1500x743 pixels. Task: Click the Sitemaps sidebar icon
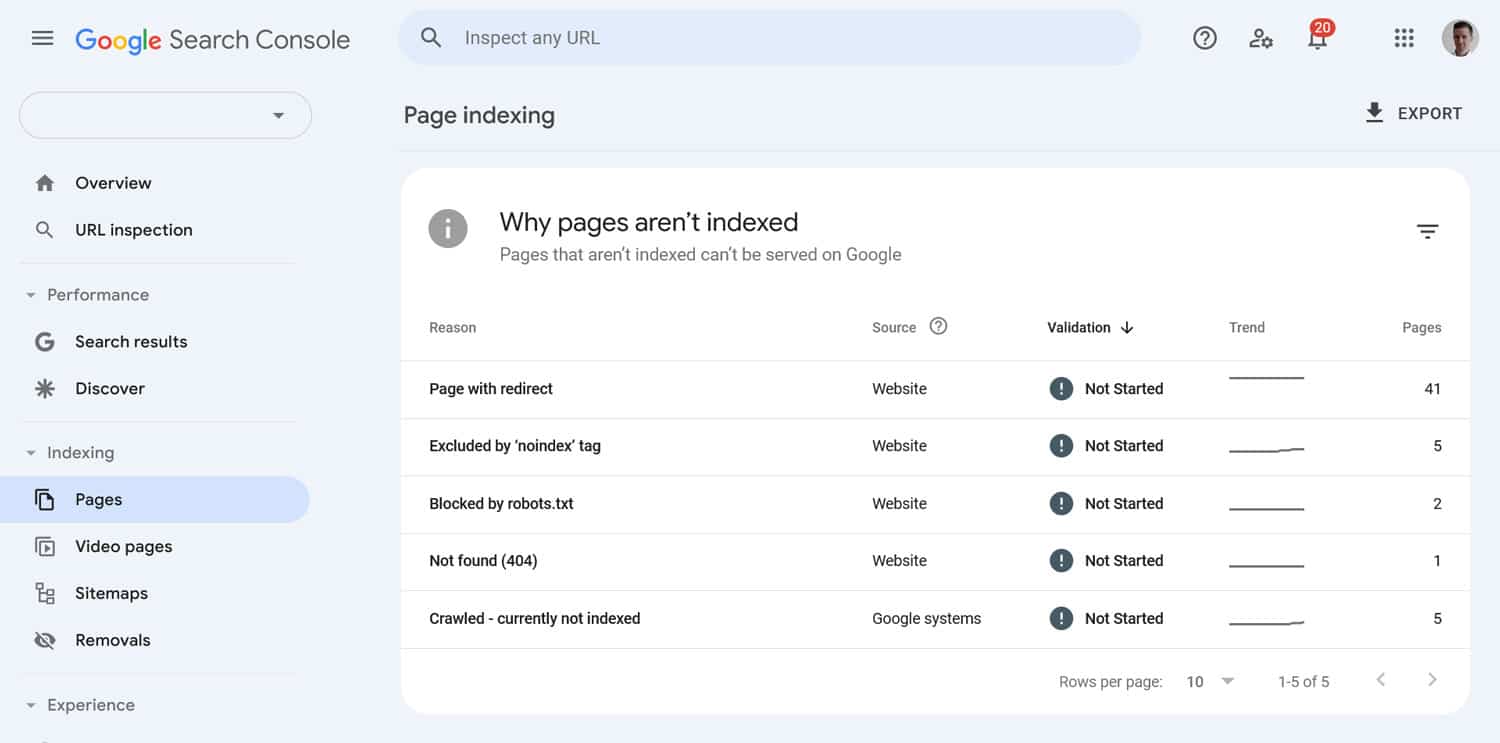45,592
